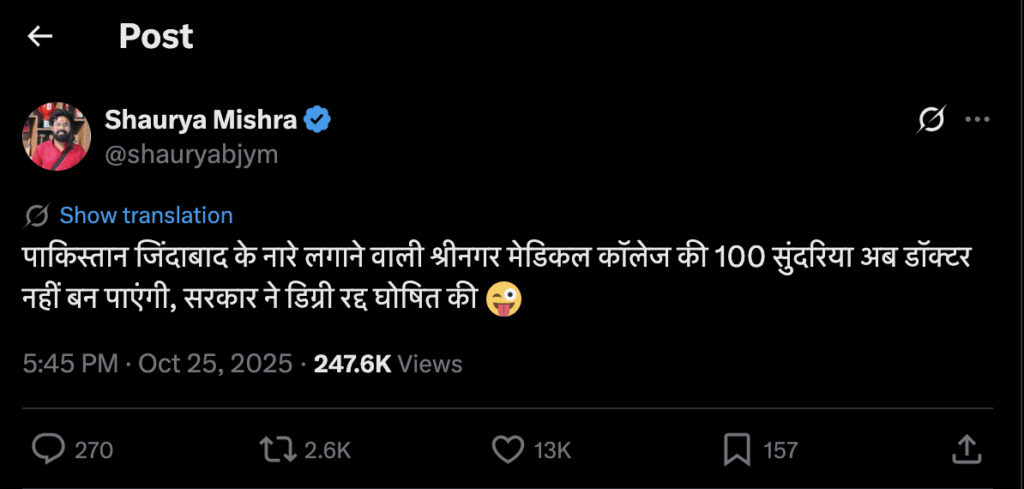This screenshot has height=489, width=1024.
Task: Click the reply speech bubble icon
Action: [48, 449]
